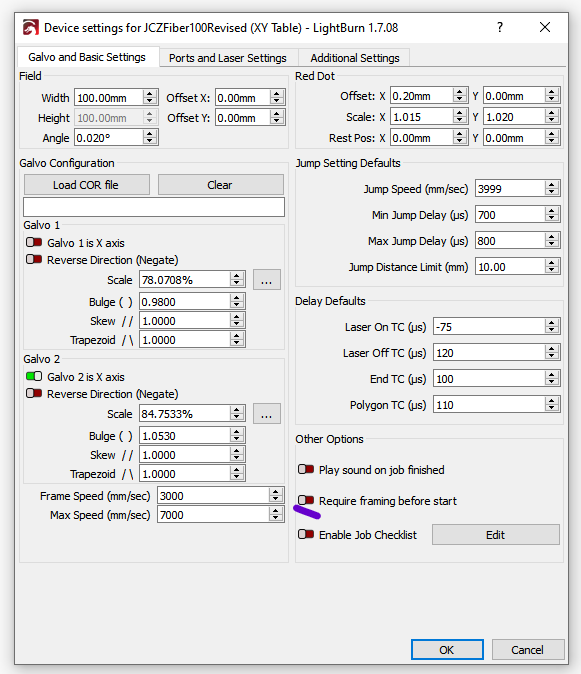Click the Cancel button
Screen dimensions: 581x674
(527, 649)
